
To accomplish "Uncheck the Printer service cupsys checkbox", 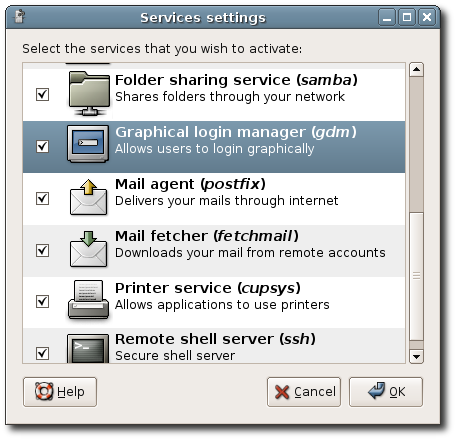I will [x=42, y=301].
